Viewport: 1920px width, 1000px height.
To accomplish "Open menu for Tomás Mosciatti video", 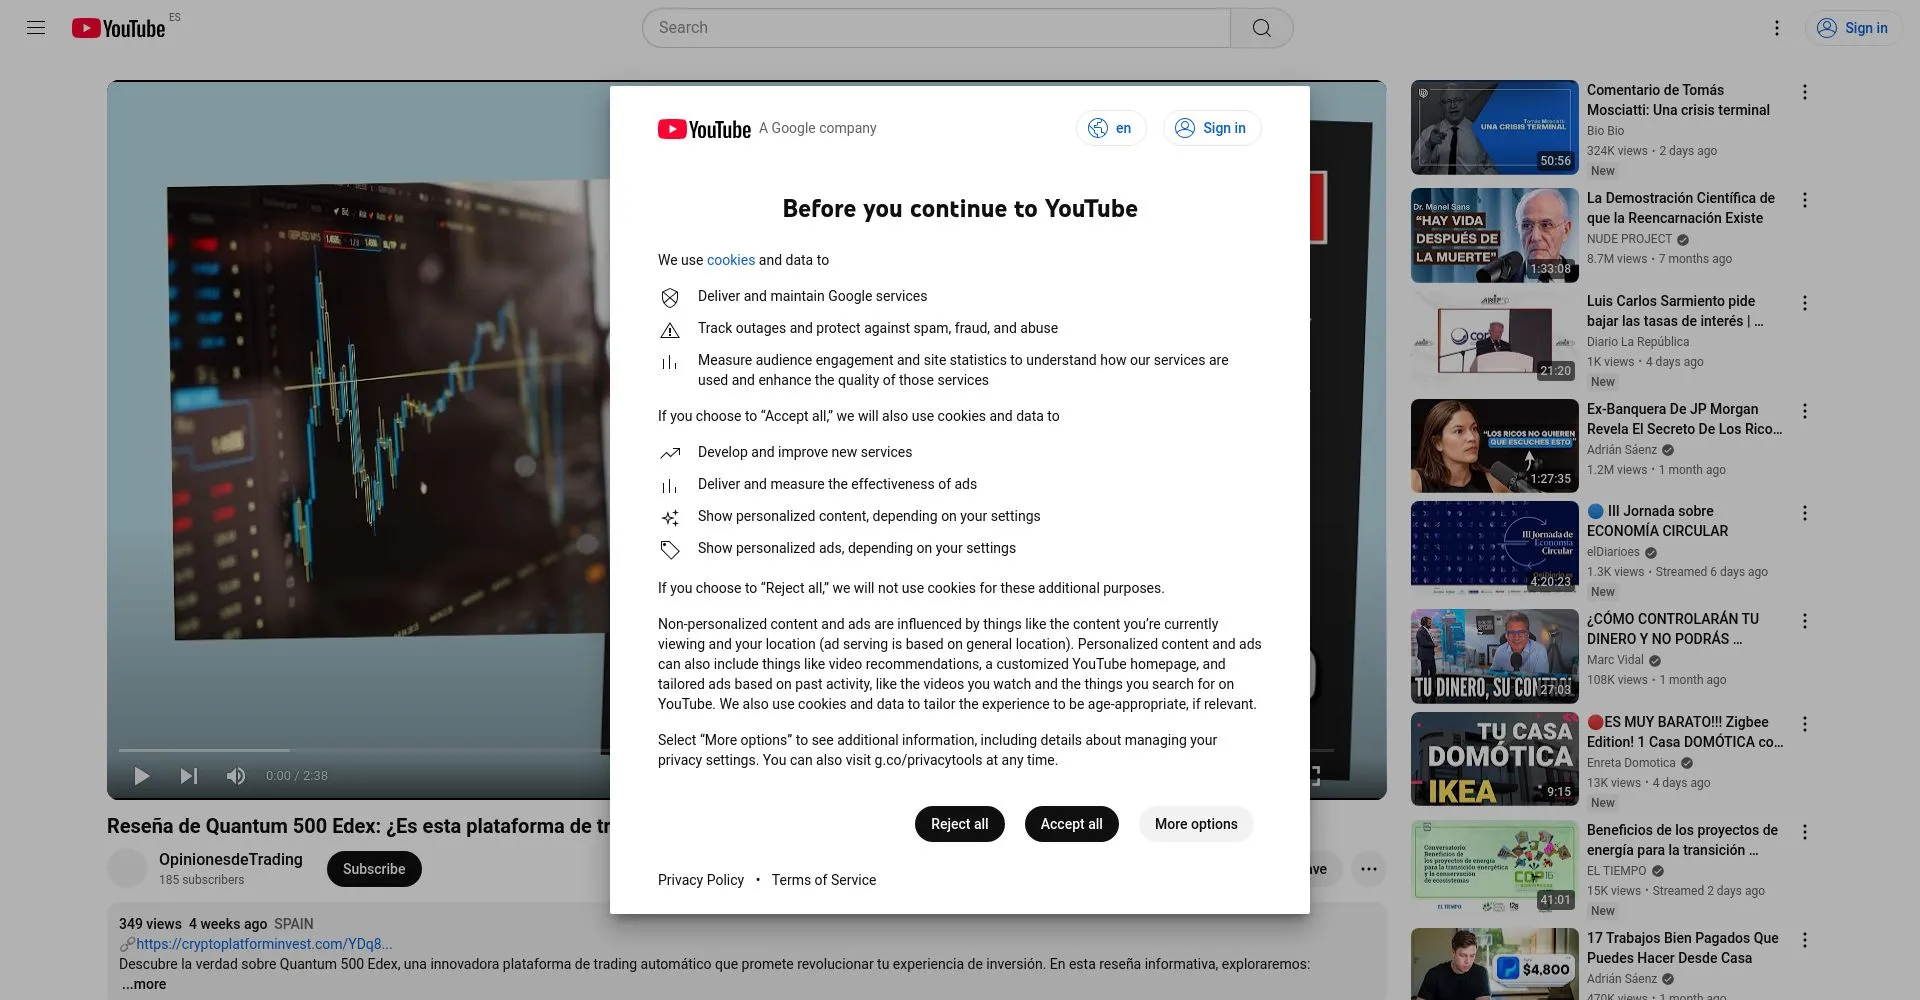I will coord(1805,92).
